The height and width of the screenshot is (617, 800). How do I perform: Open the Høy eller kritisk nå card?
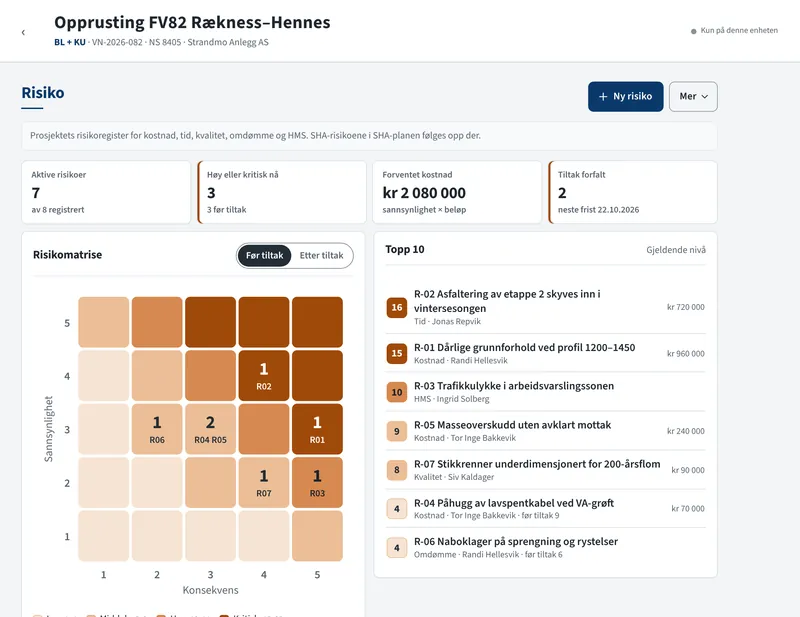tap(282, 192)
